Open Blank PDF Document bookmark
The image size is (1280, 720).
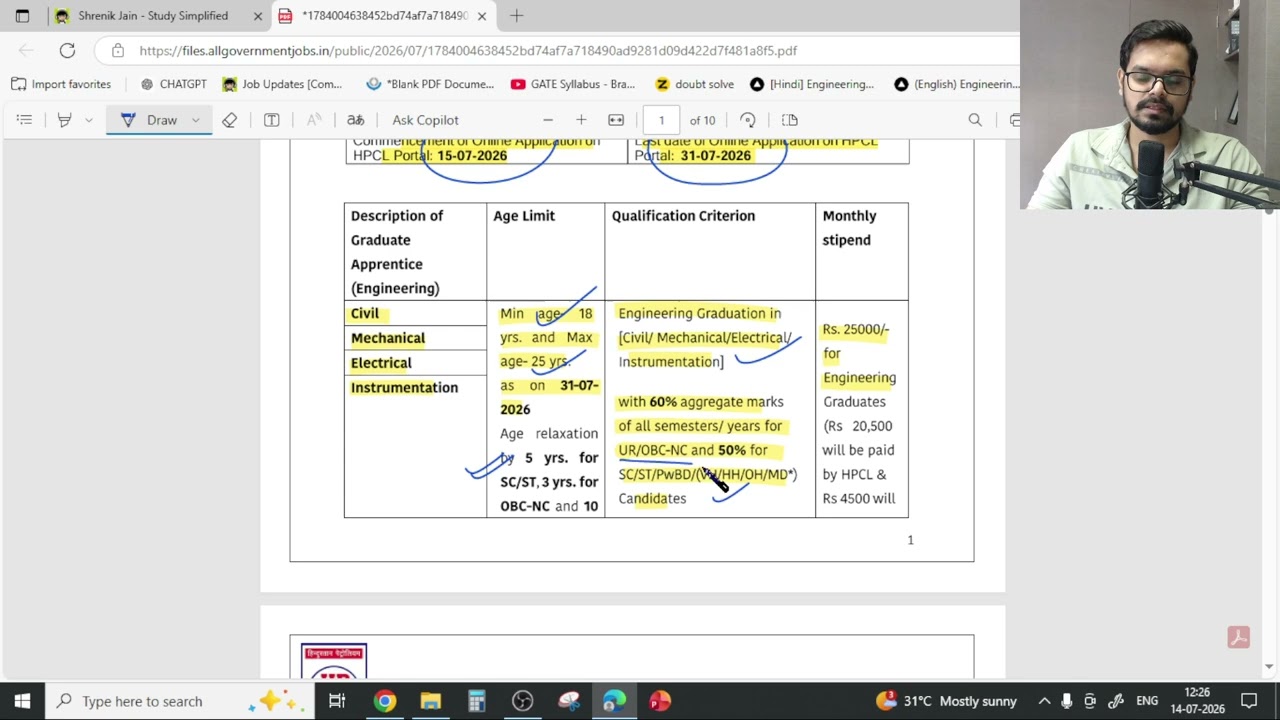430,84
